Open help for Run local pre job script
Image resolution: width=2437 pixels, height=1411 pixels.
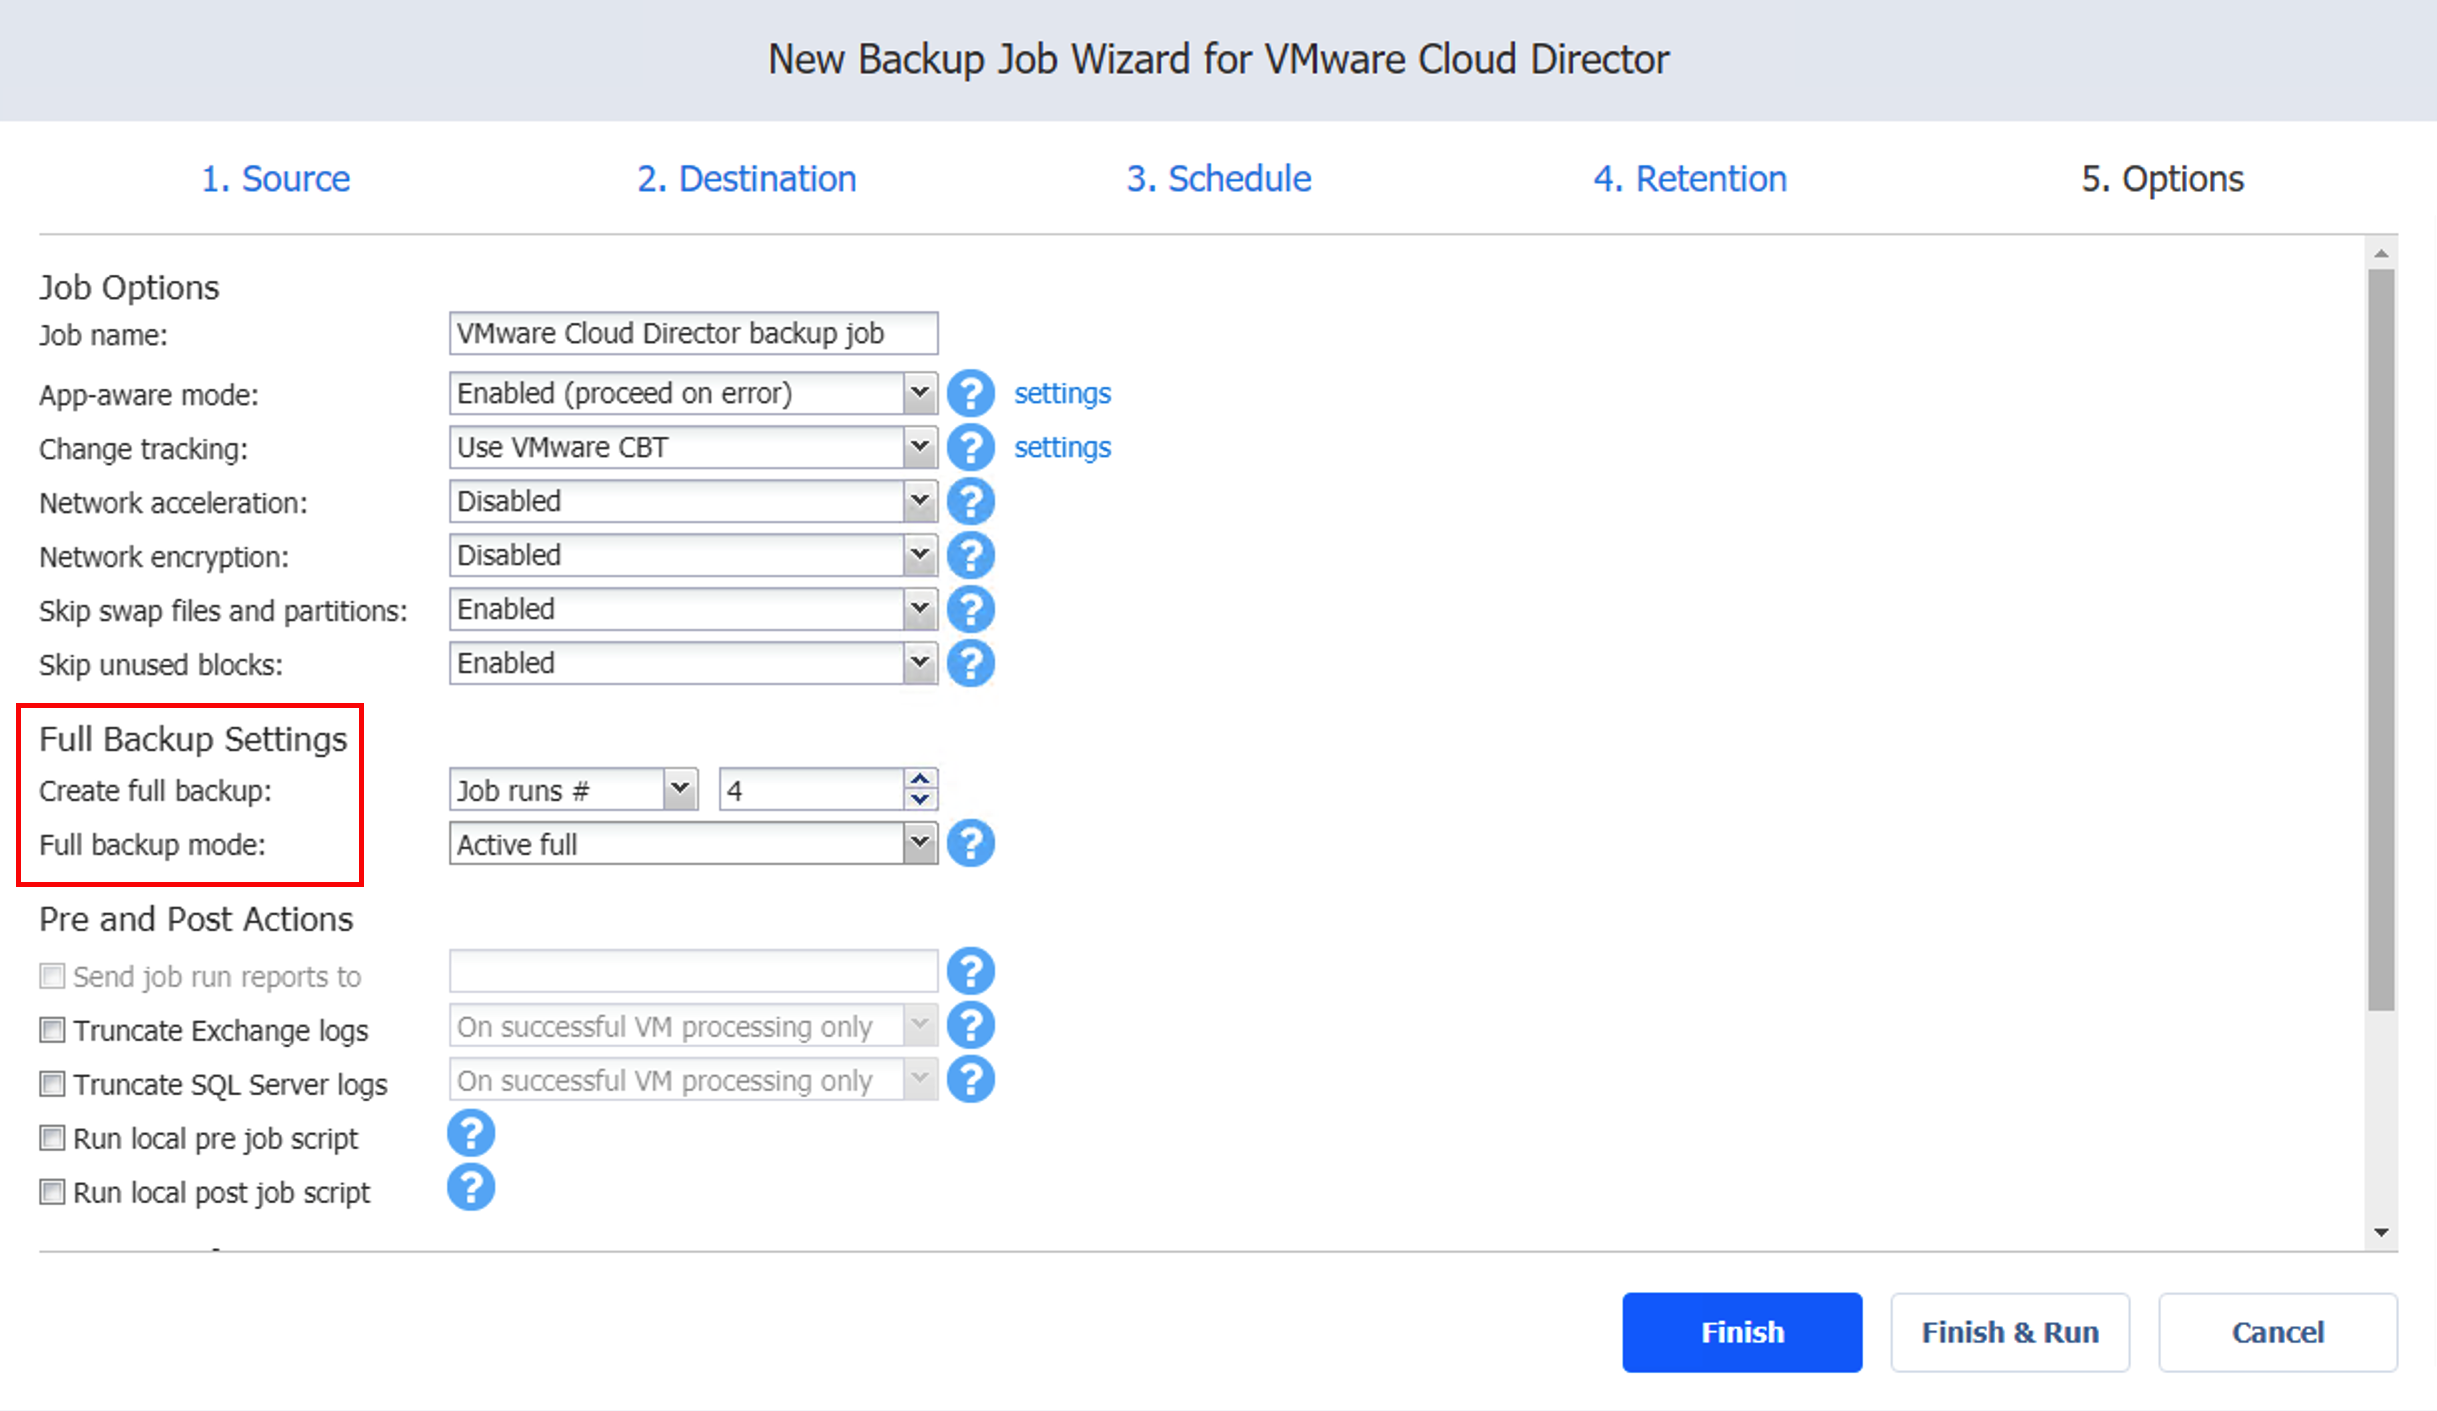coord(471,1133)
